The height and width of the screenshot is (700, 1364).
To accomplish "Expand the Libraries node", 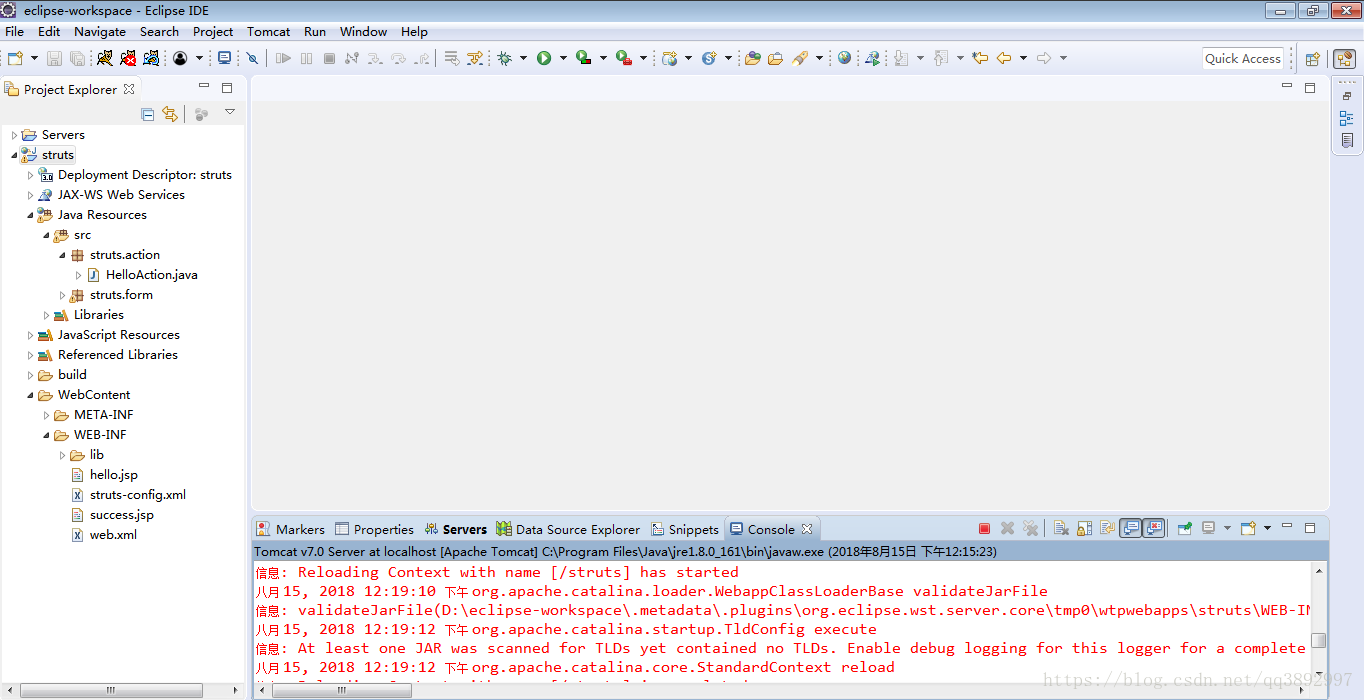I will [x=46, y=315].
